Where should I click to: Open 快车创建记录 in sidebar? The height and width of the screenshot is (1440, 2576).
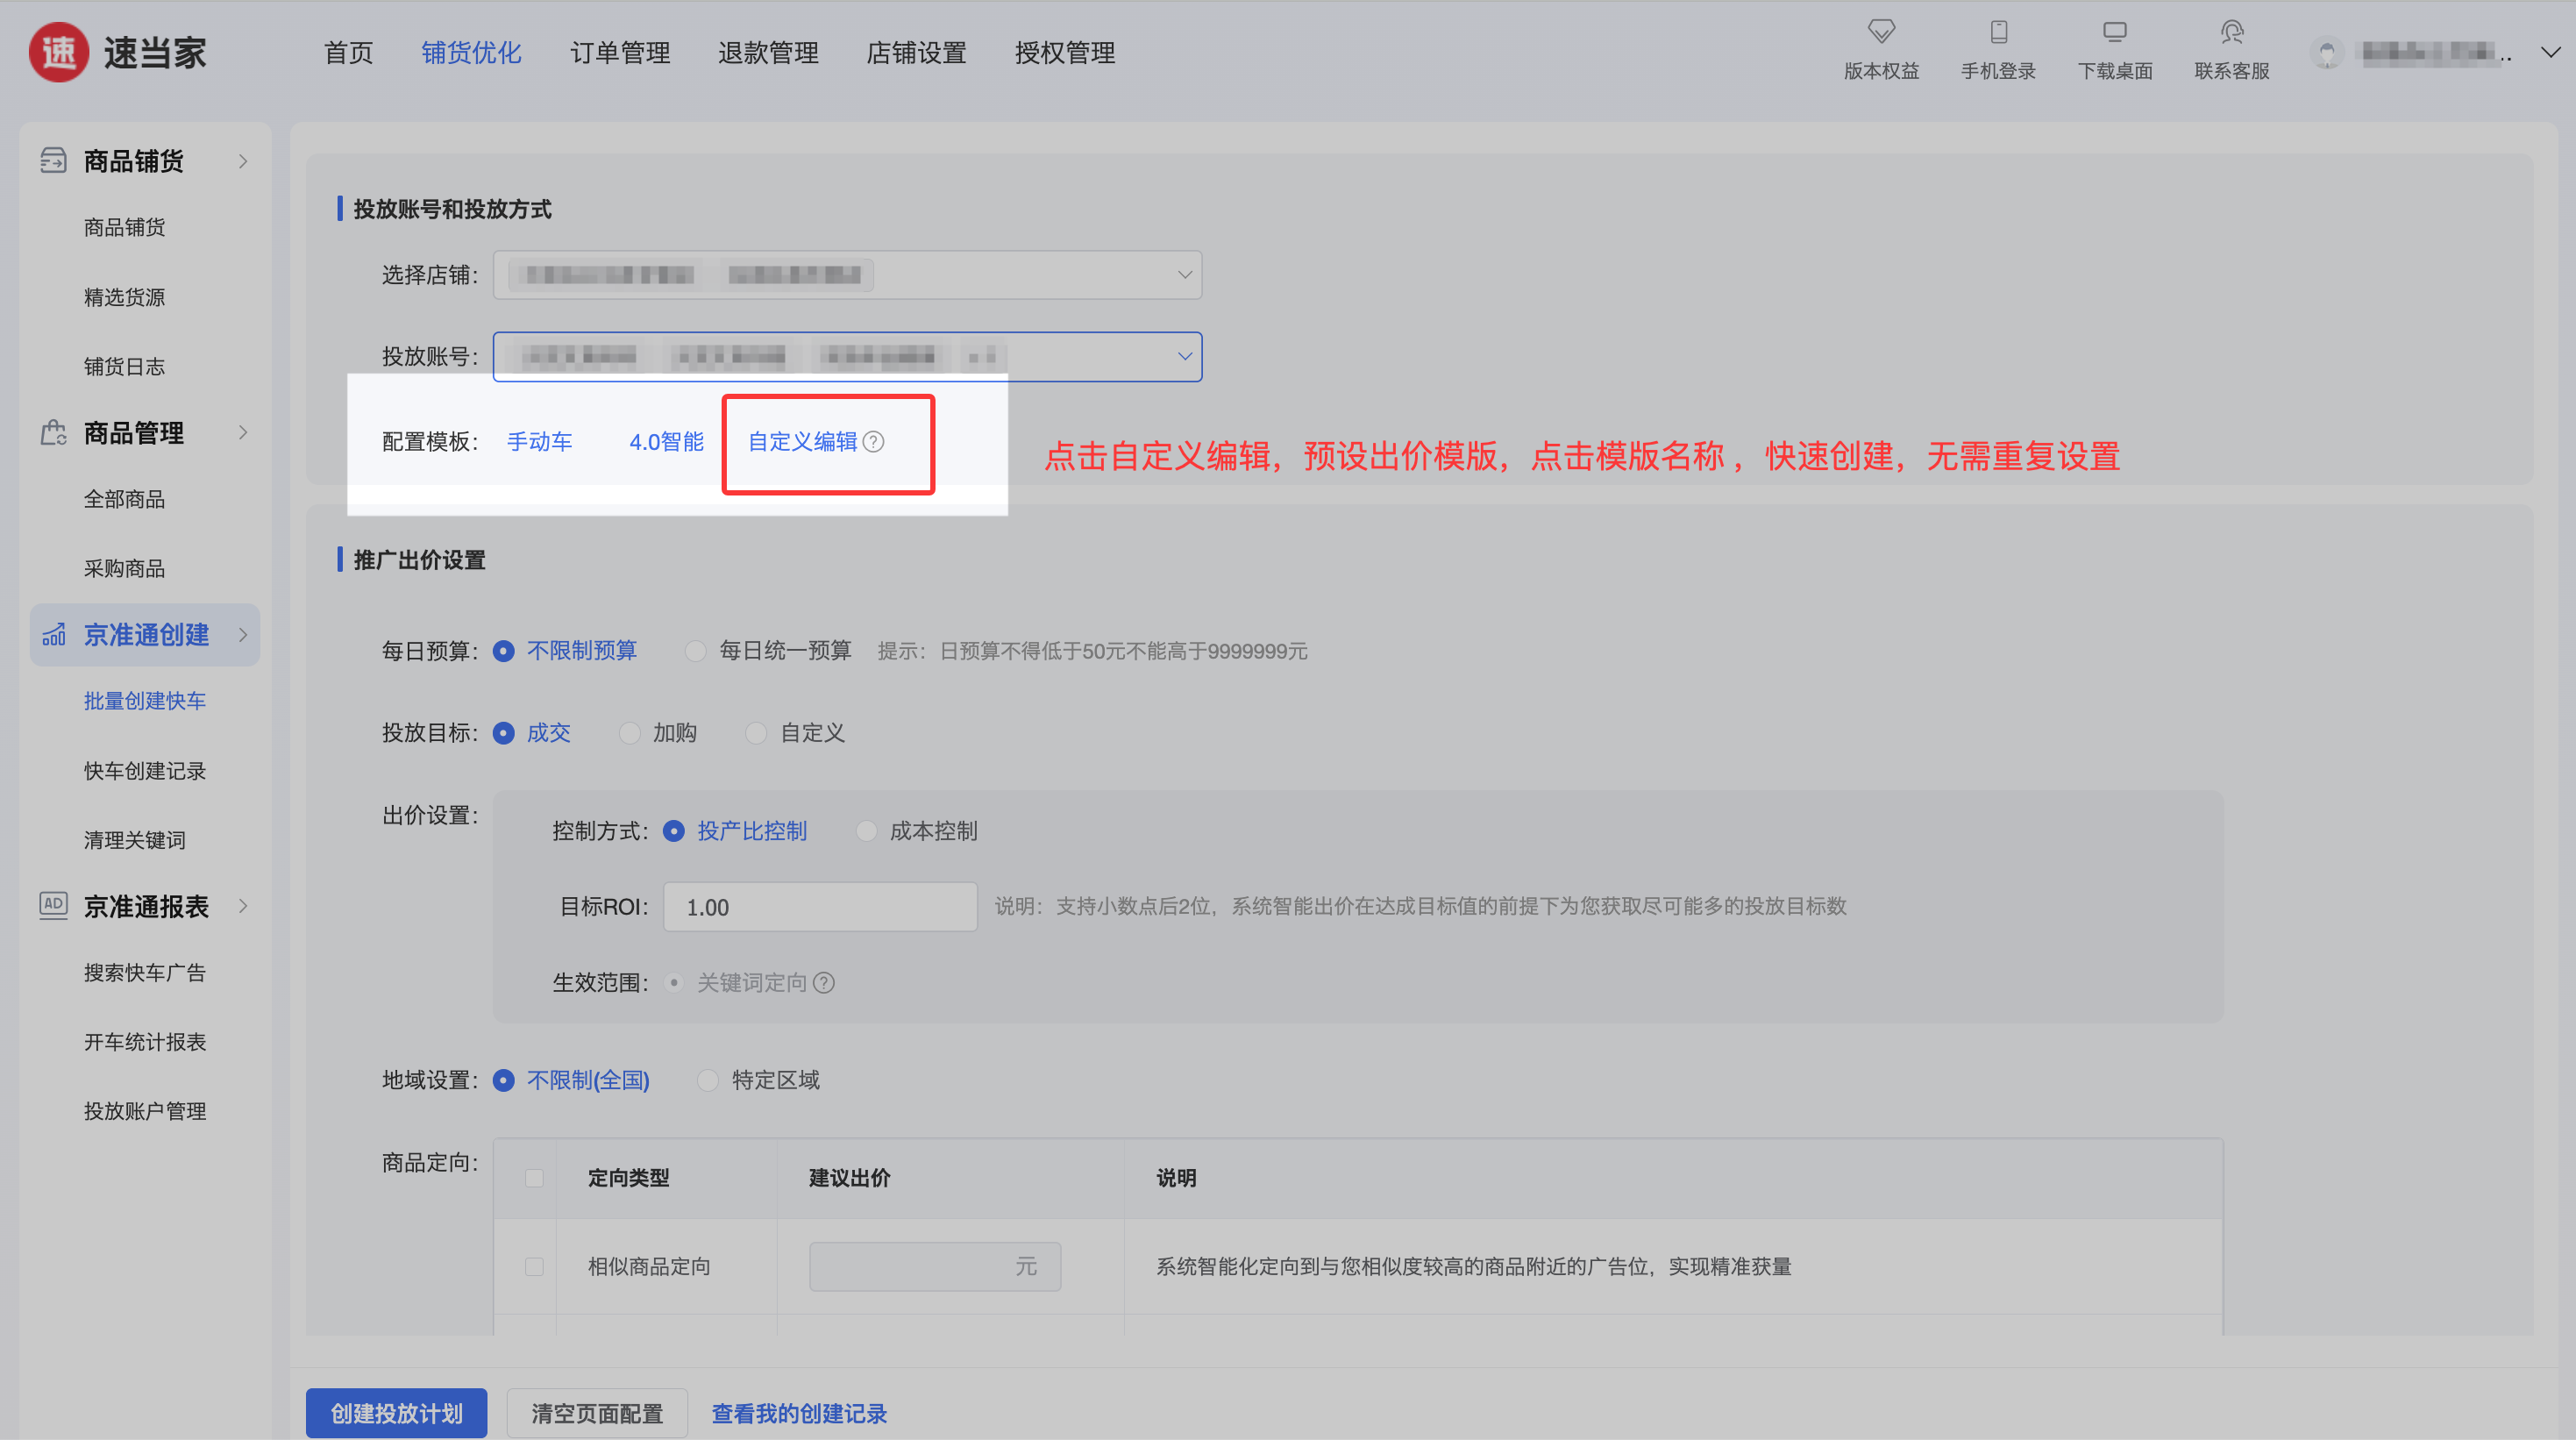coord(144,771)
